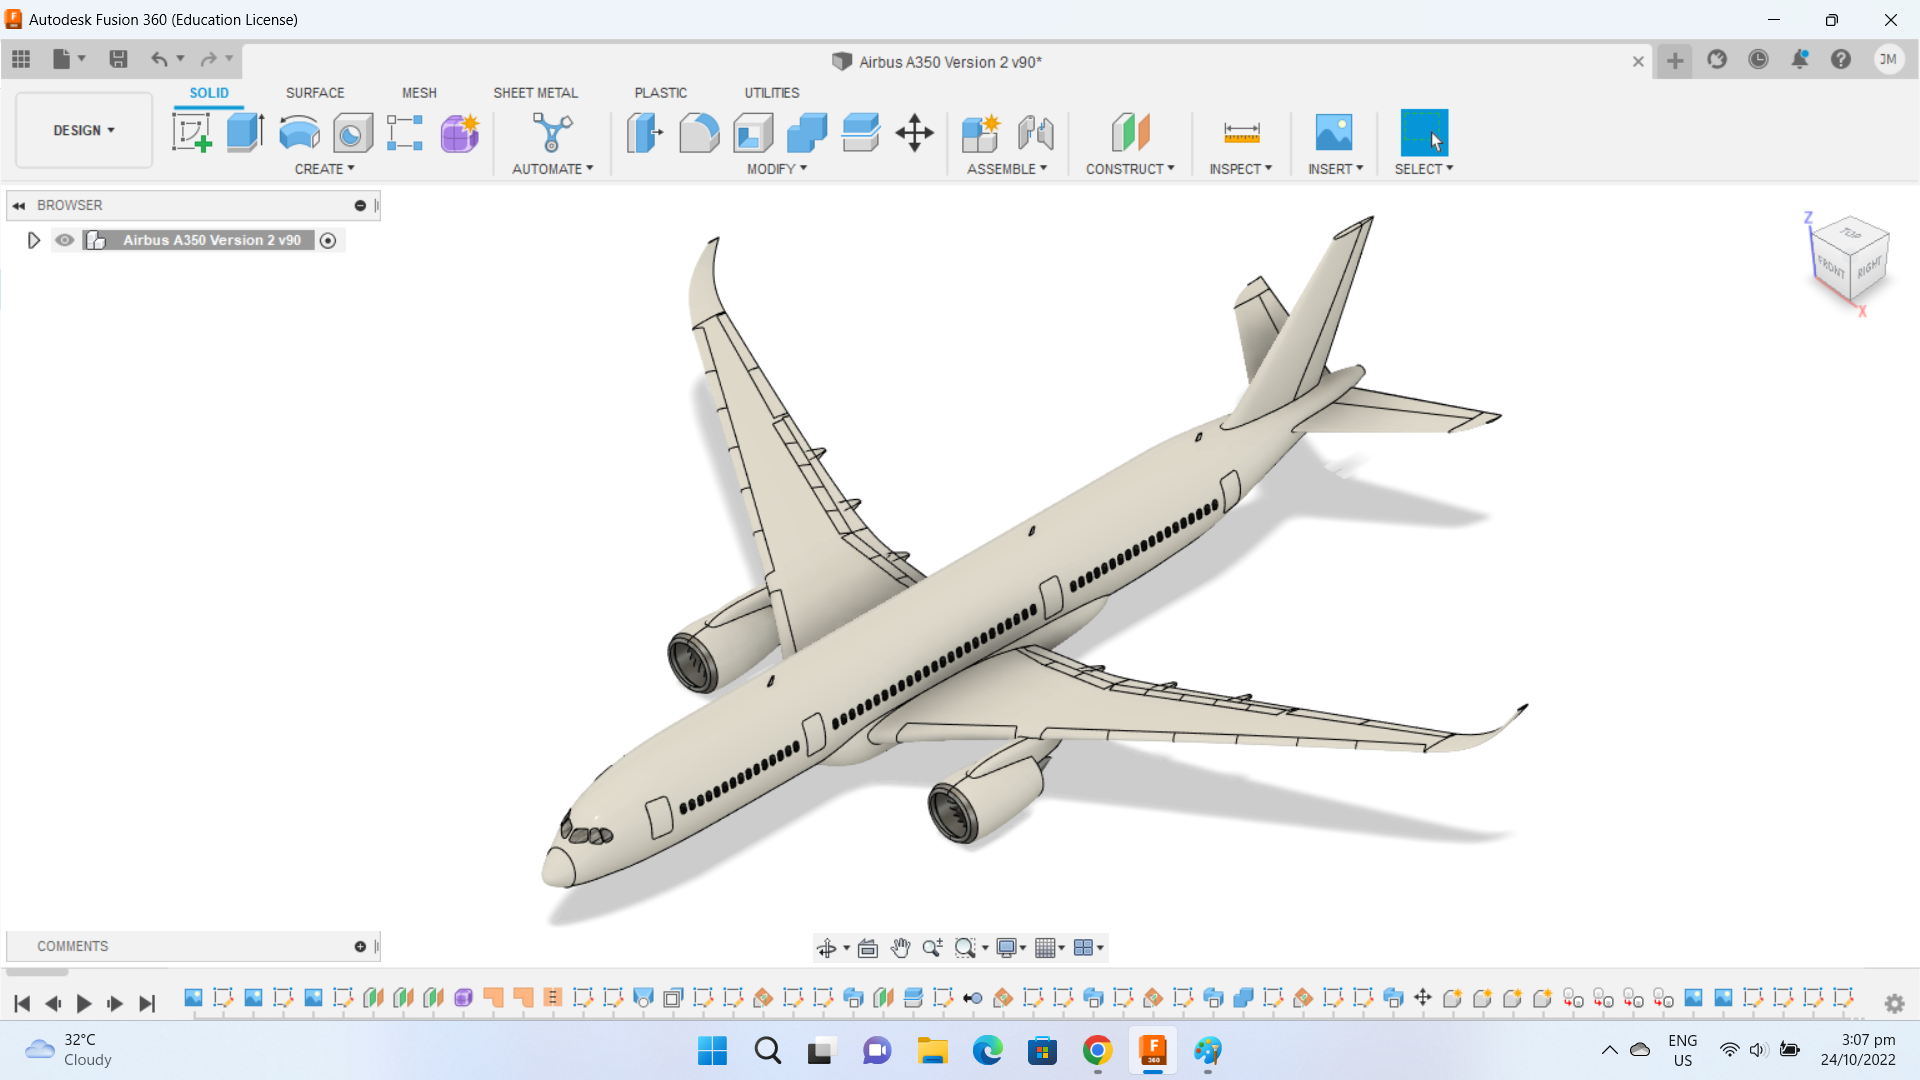Viewport: 1920px width, 1080px height.
Task: Select the Offset Face tool icon
Action: (x=860, y=132)
